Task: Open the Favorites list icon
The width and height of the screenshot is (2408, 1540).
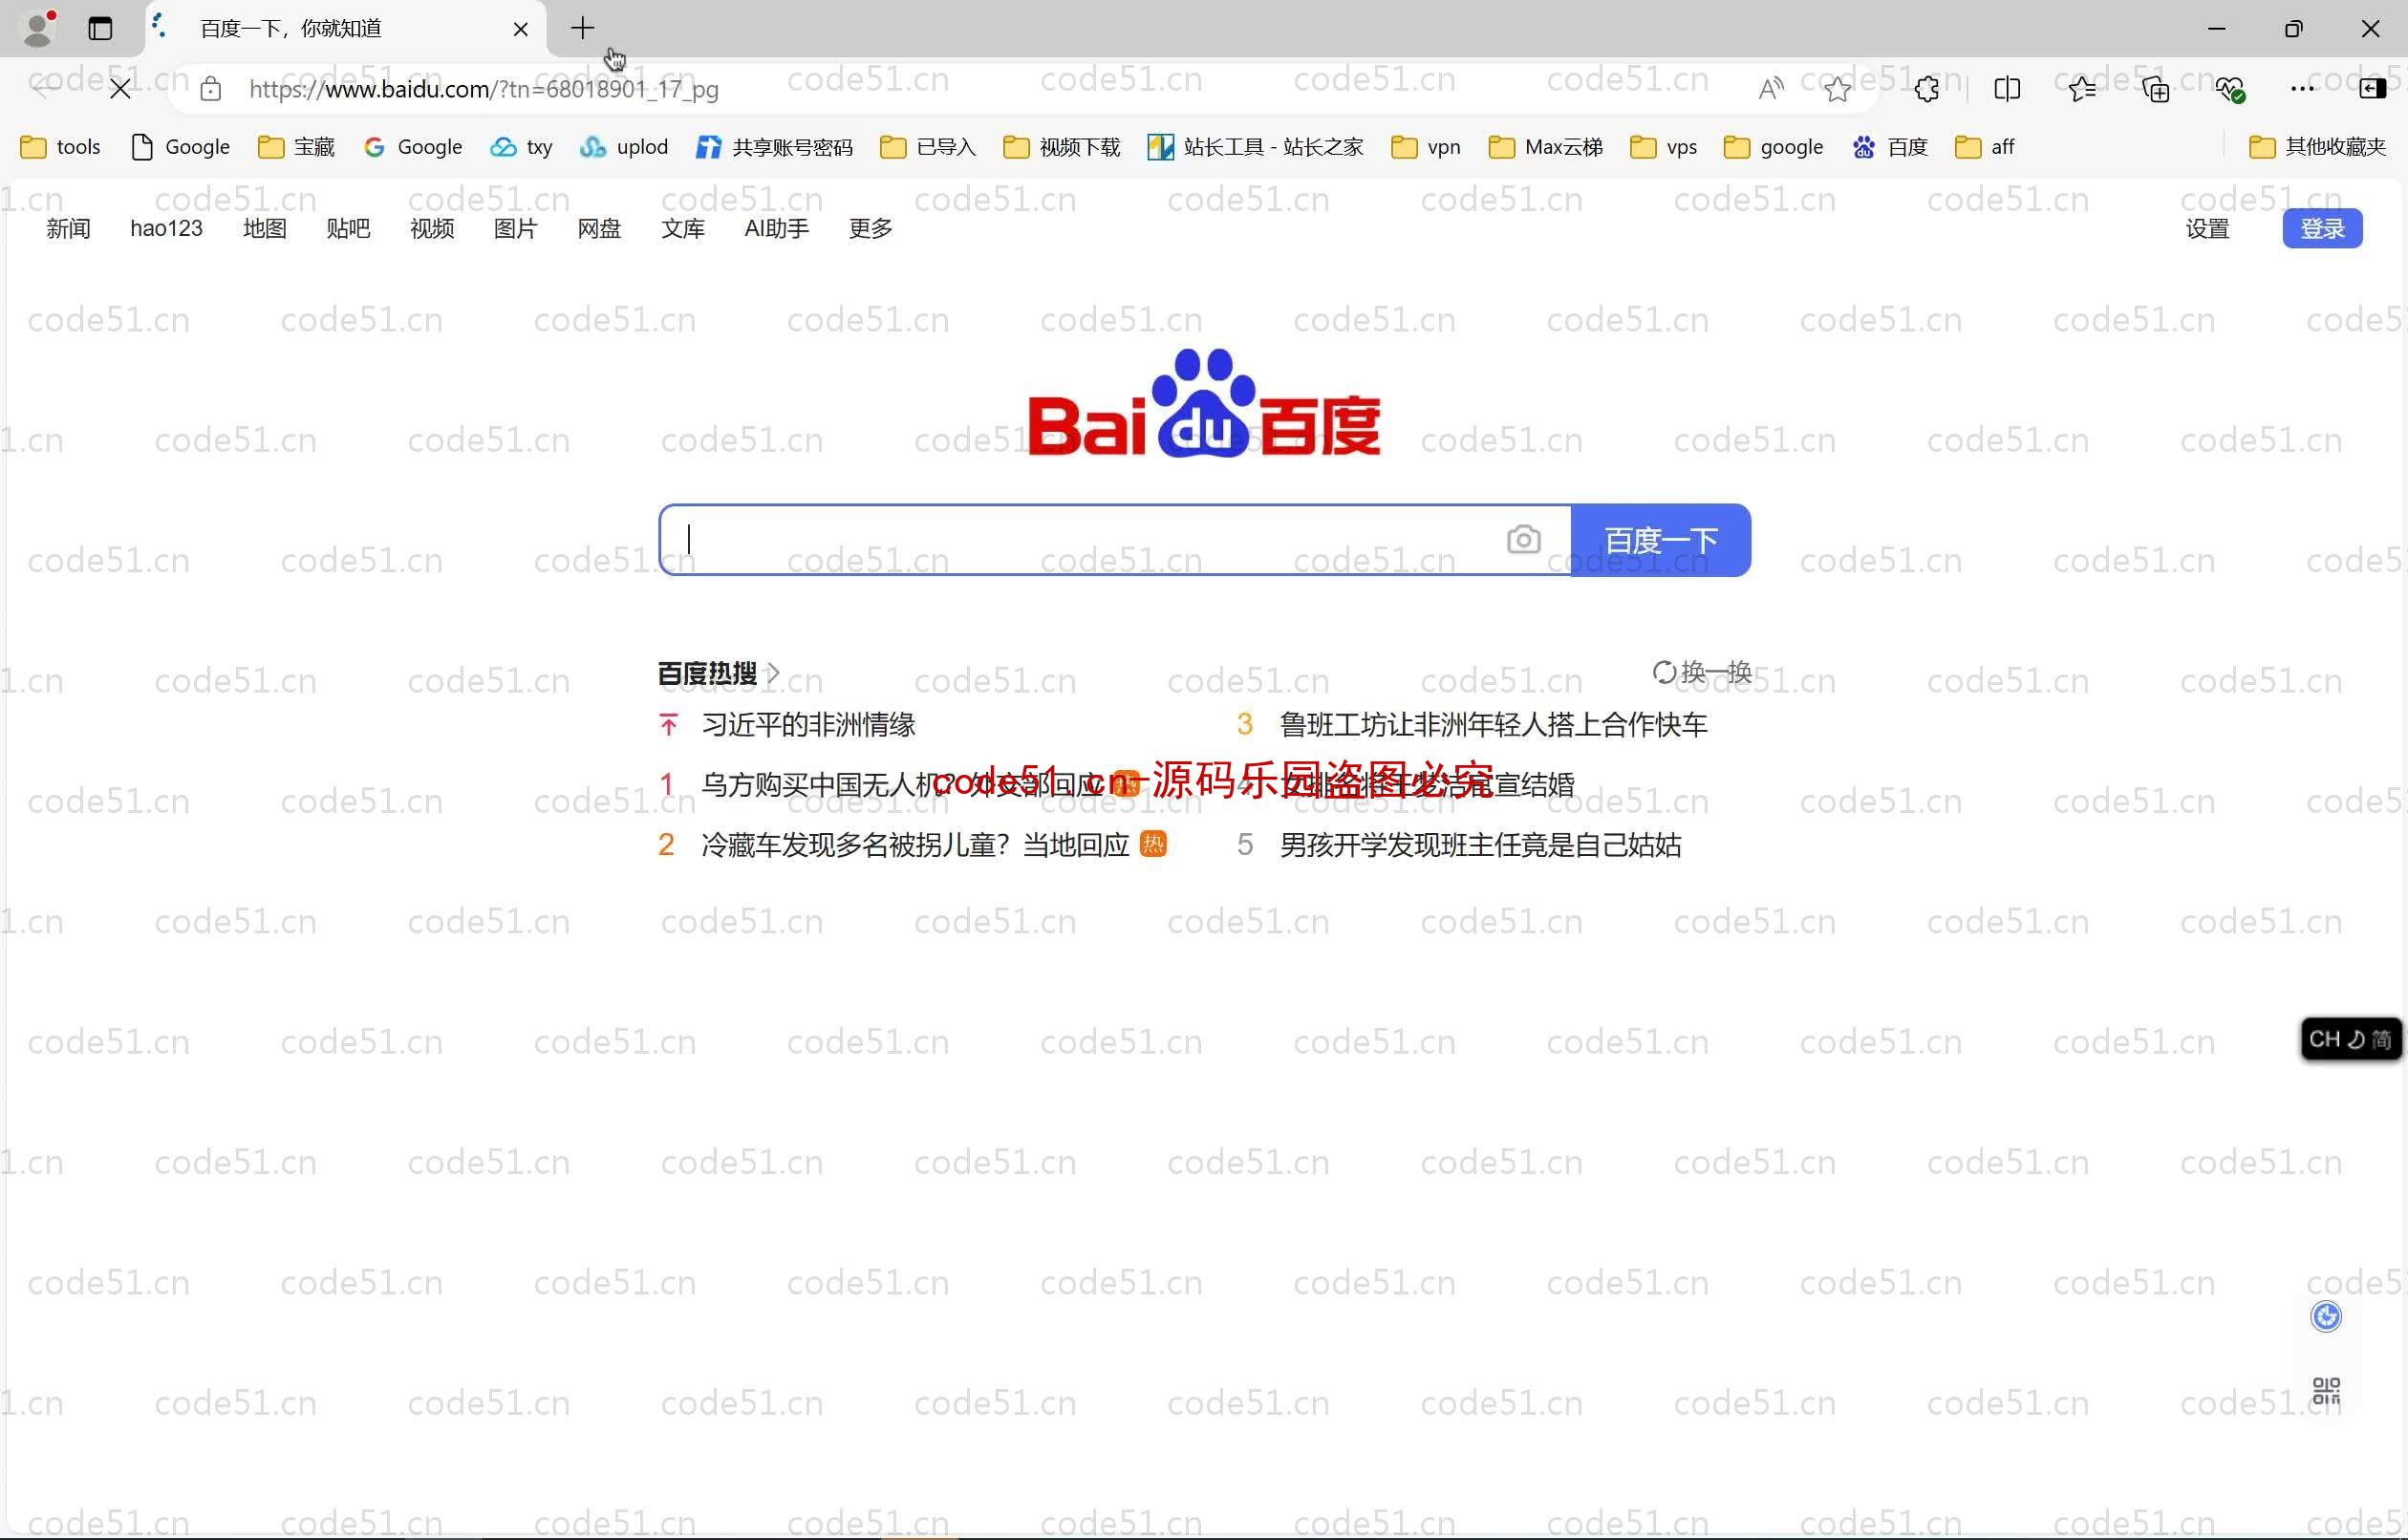Action: (x=2082, y=89)
